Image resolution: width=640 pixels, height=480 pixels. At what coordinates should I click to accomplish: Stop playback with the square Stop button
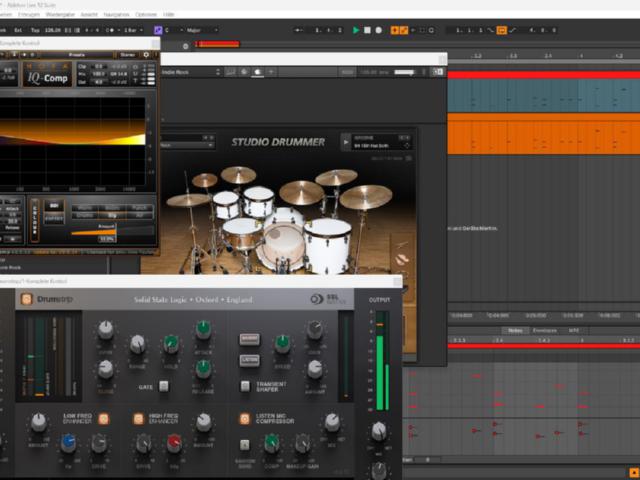pyautogui.click(x=367, y=30)
